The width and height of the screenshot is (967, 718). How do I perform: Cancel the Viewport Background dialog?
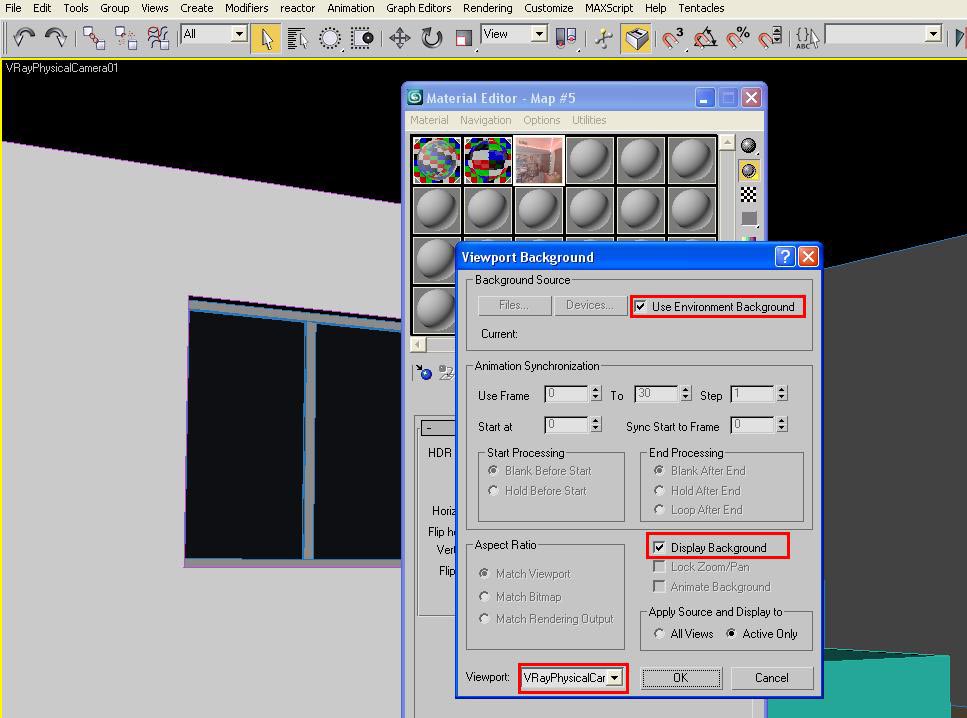point(772,678)
